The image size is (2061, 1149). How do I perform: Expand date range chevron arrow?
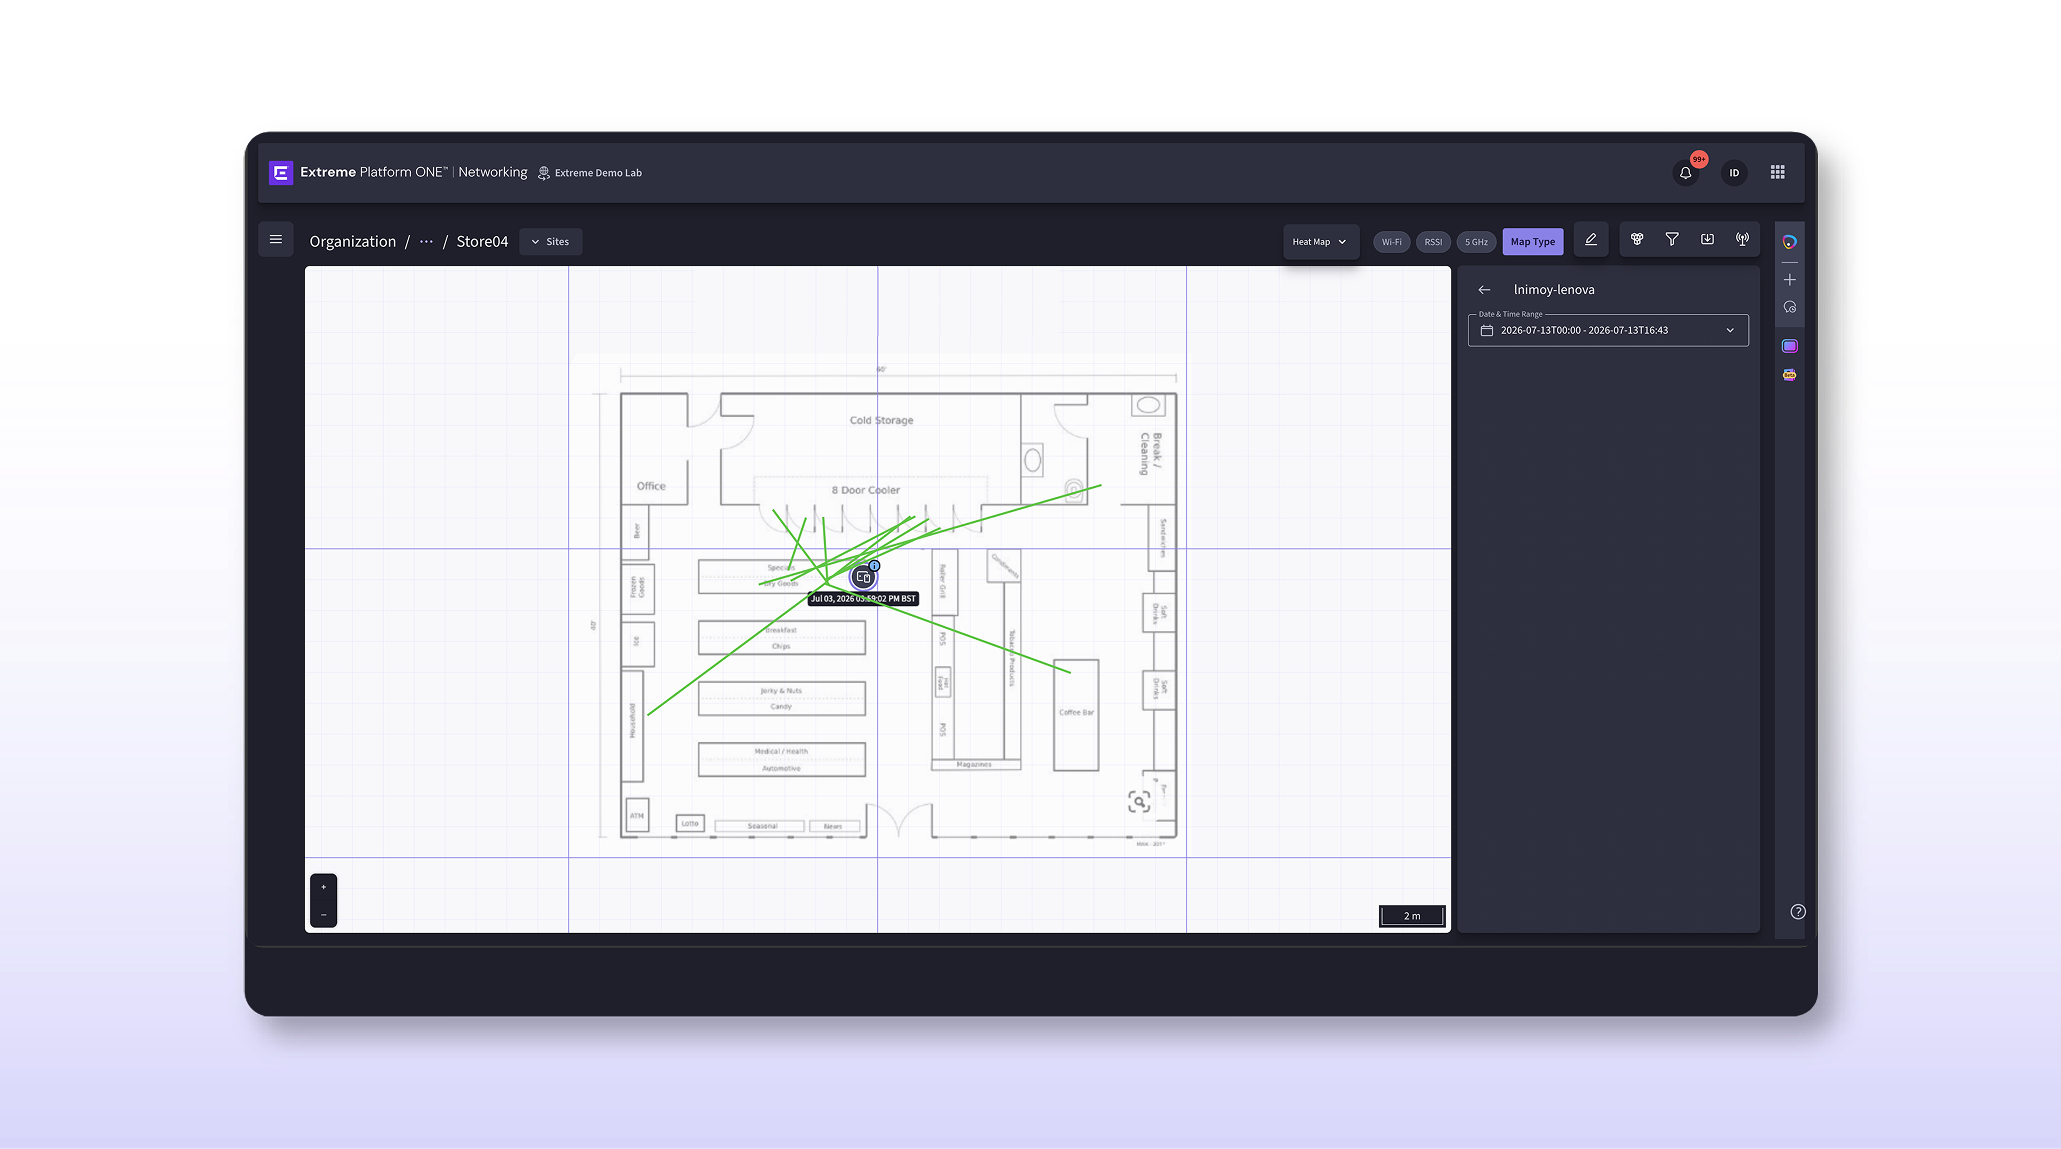(1730, 330)
